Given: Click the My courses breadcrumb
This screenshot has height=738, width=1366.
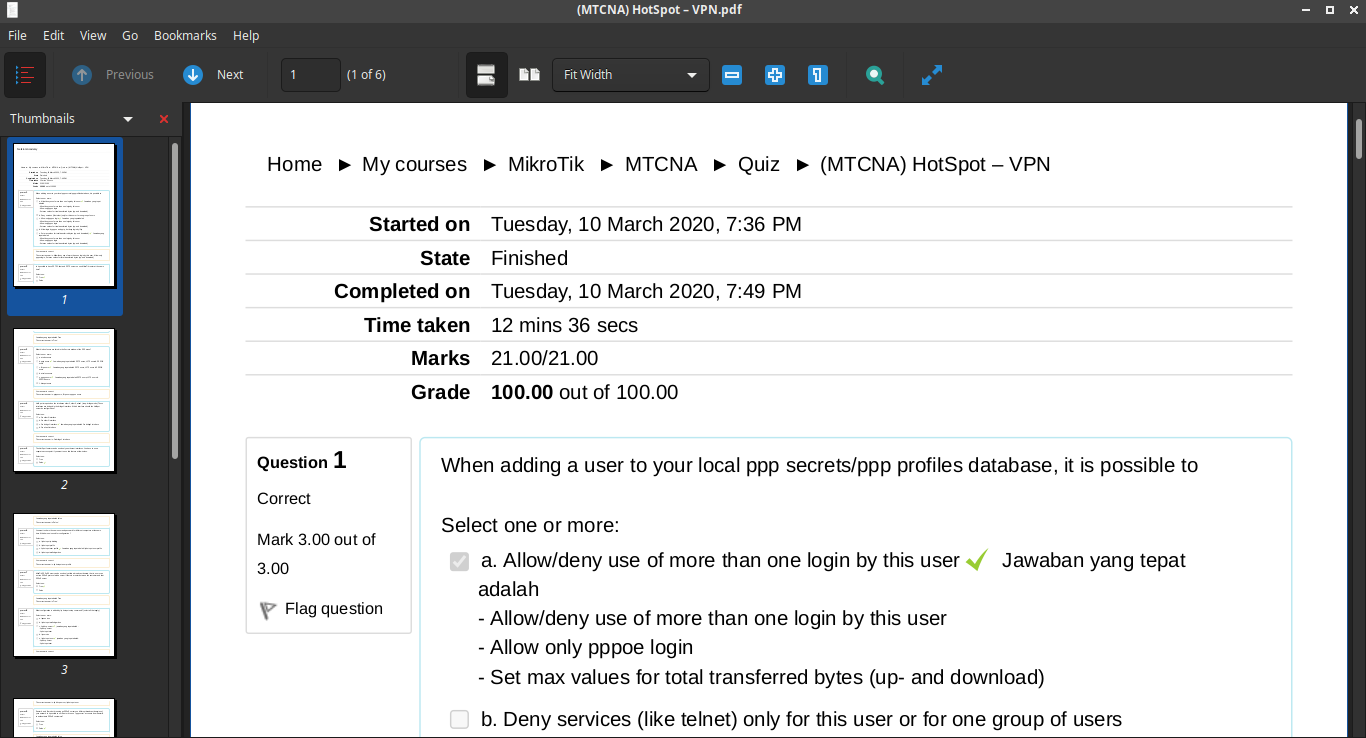Looking at the screenshot, I should point(414,164).
